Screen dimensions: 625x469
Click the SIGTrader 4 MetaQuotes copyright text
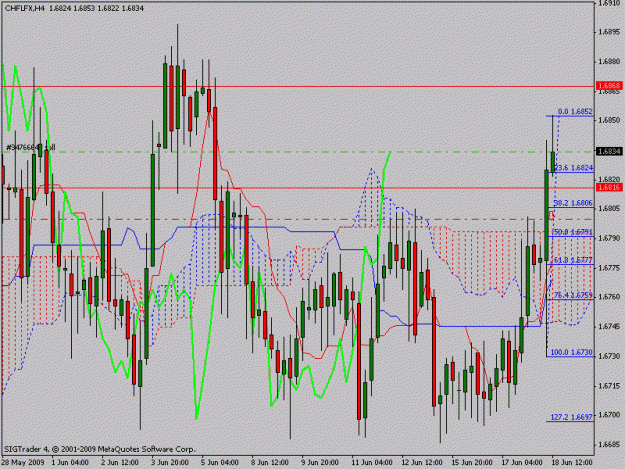(x=100, y=449)
